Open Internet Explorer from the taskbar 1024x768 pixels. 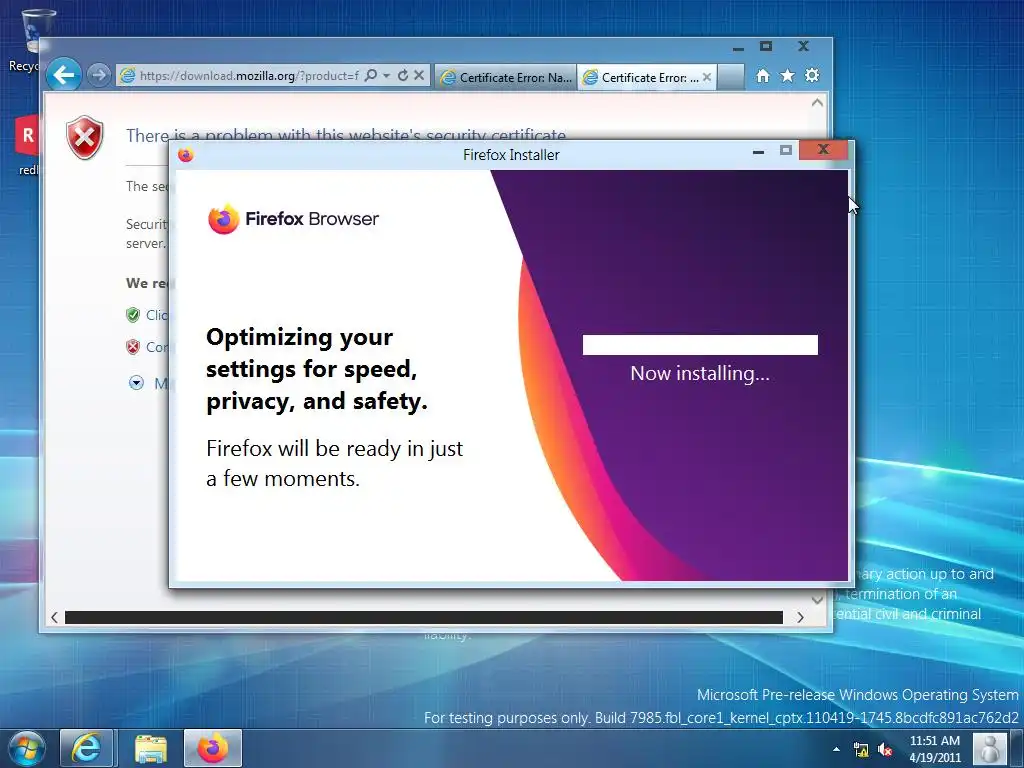pos(87,748)
